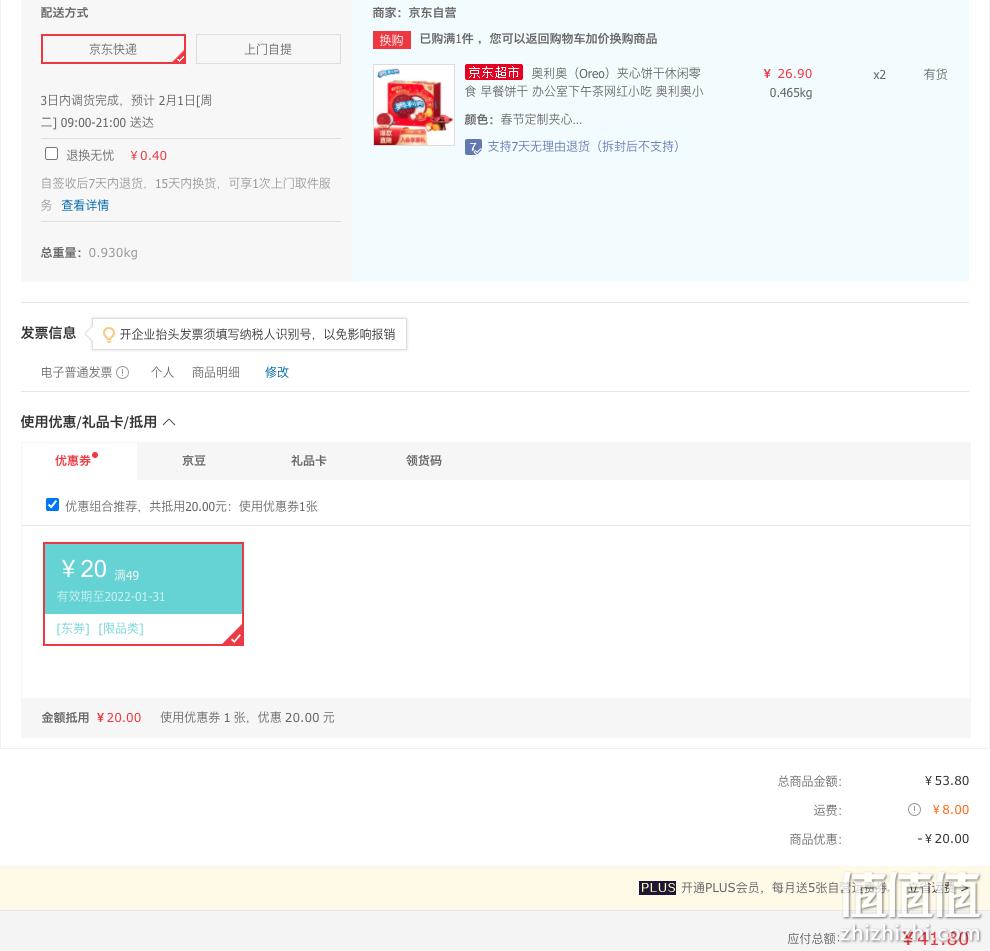Click the x2 quantity text

(x=880, y=75)
